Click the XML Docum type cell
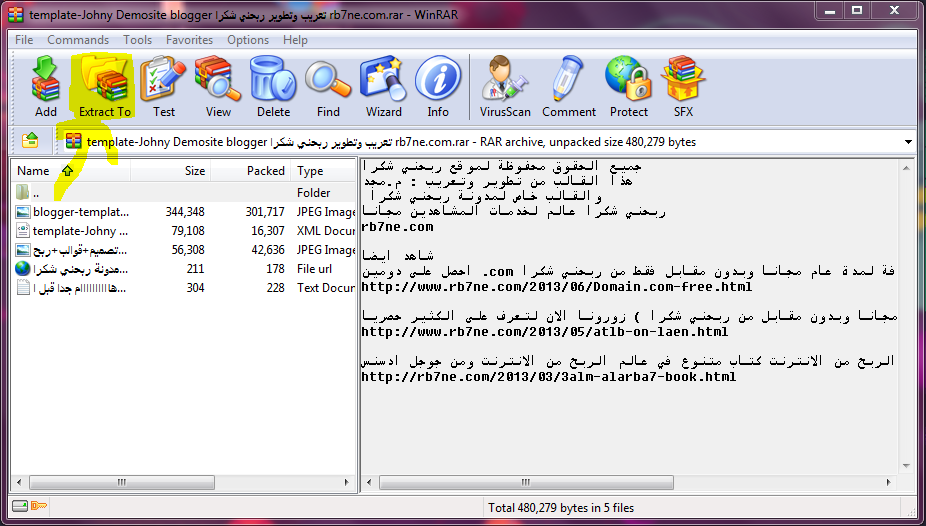Screen dimensions: 926x526 click(x=325, y=231)
